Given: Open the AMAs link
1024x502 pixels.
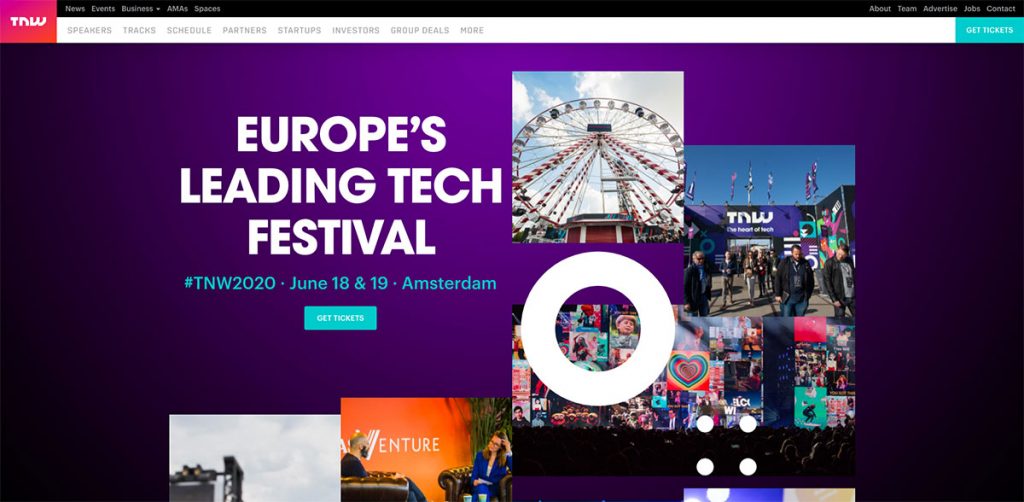Looking at the screenshot, I should [x=177, y=8].
